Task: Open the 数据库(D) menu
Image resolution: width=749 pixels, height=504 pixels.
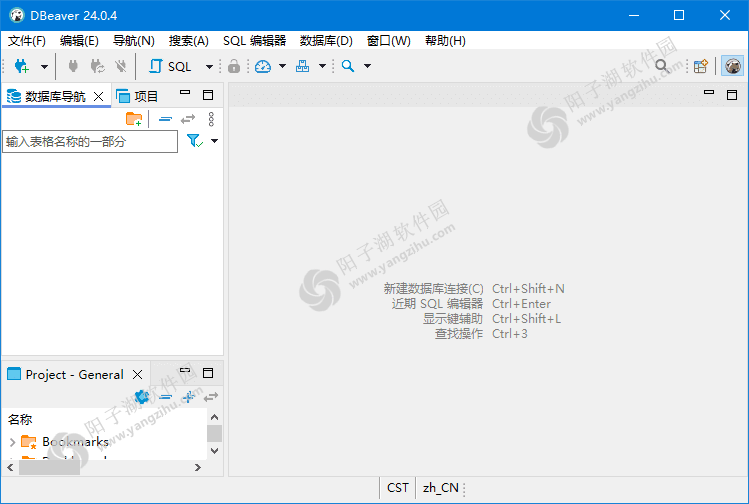Action: click(x=326, y=41)
